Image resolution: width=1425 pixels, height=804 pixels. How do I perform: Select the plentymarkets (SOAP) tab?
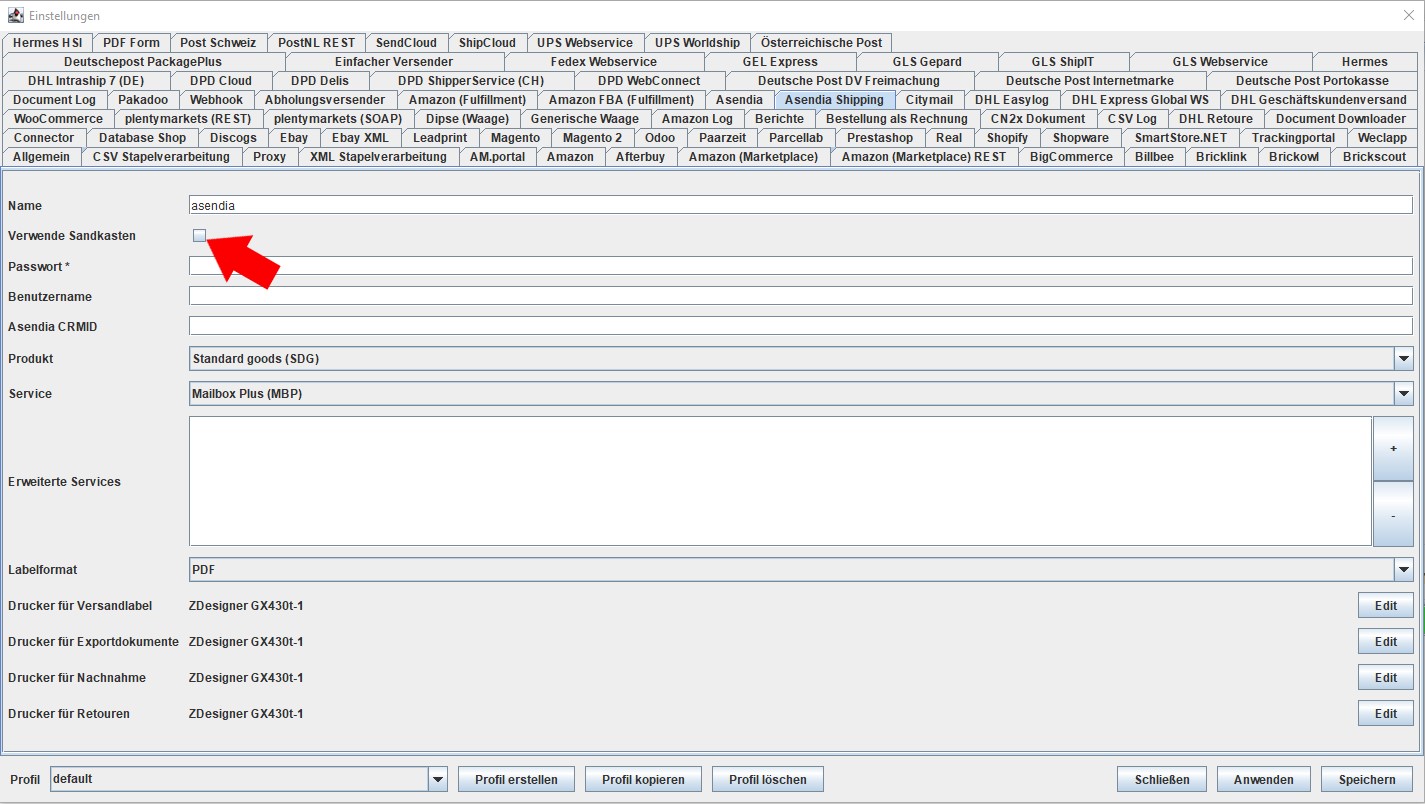(x=338, y=119)
